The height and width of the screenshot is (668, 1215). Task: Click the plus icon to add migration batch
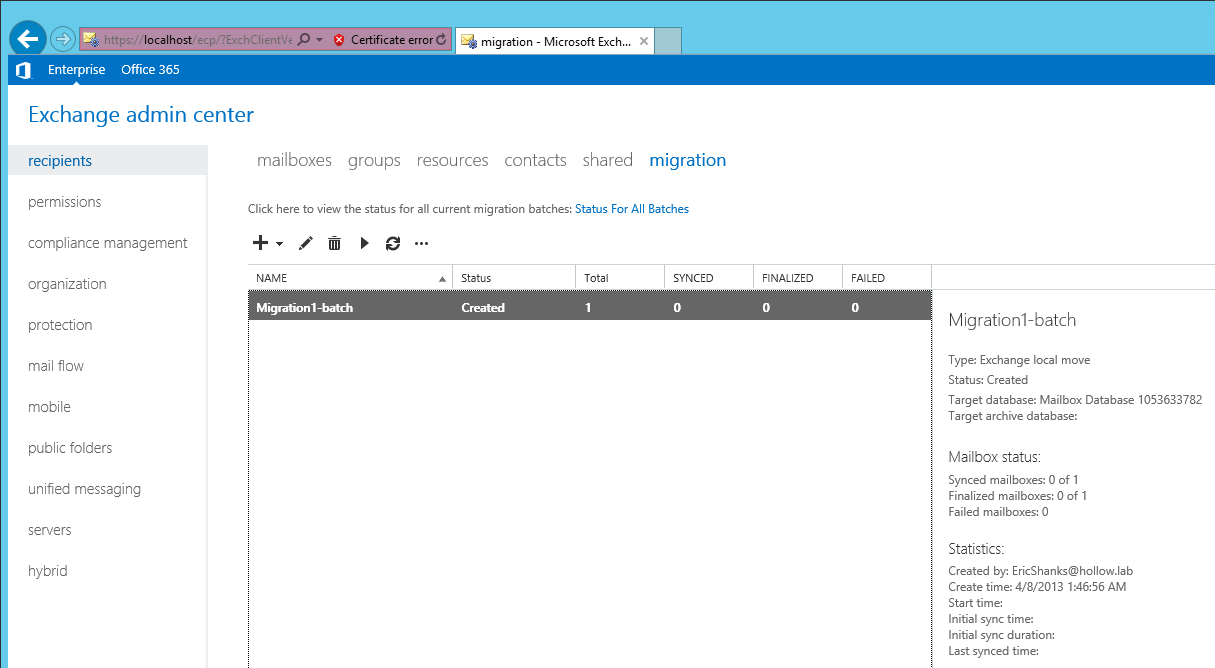point(260,243)
